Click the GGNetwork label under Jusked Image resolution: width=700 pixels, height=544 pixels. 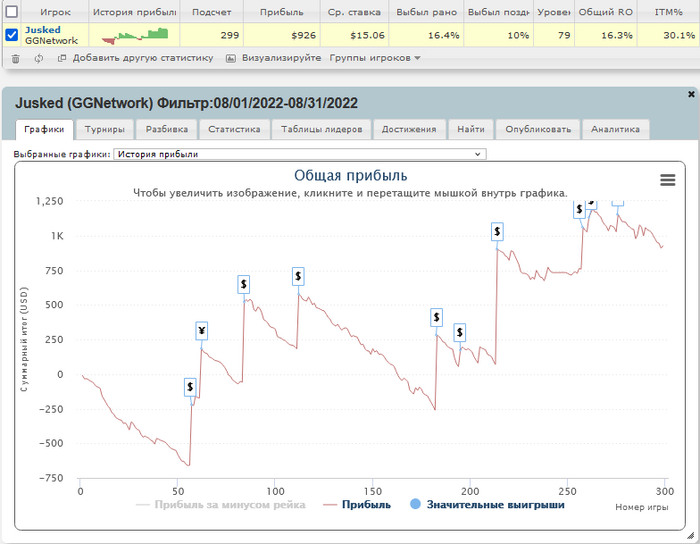(51, 41)
